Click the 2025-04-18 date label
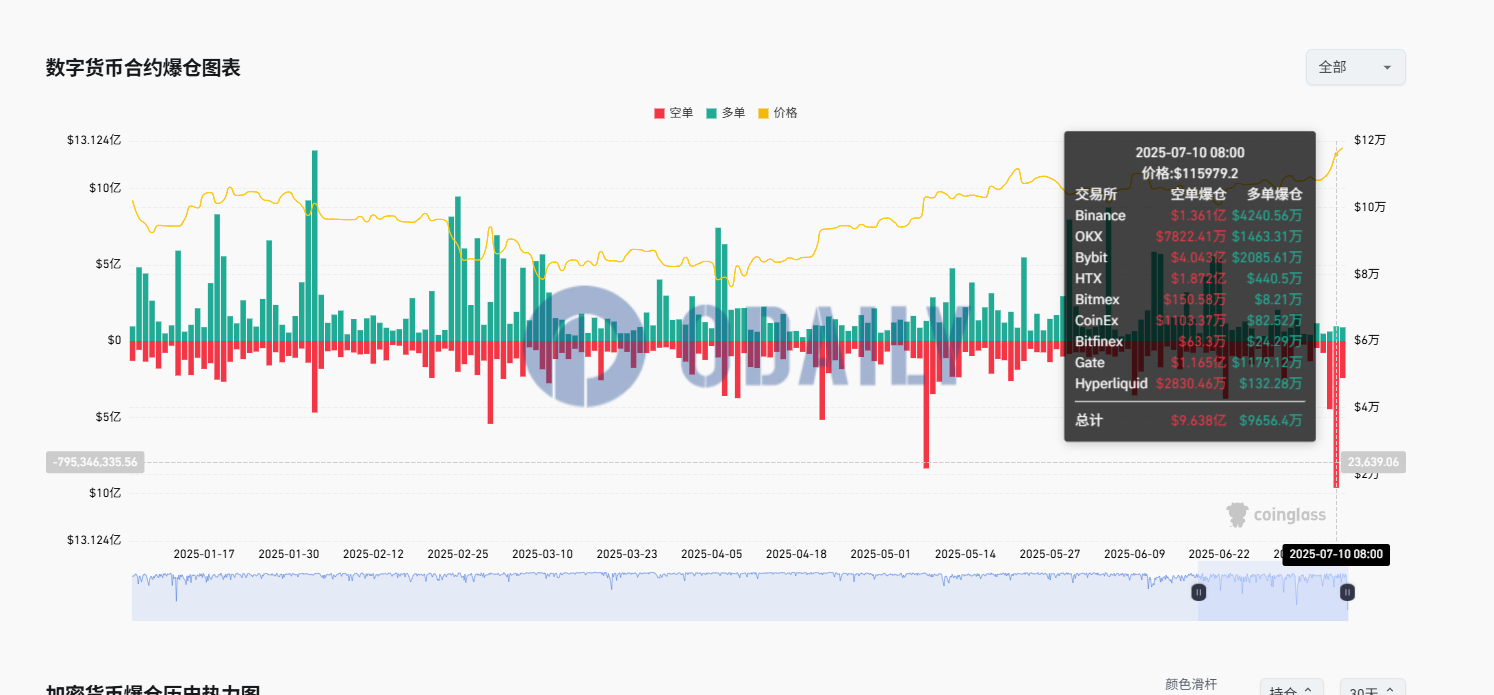This screenshot has height=695, width=1494. [x=796, y=554]
